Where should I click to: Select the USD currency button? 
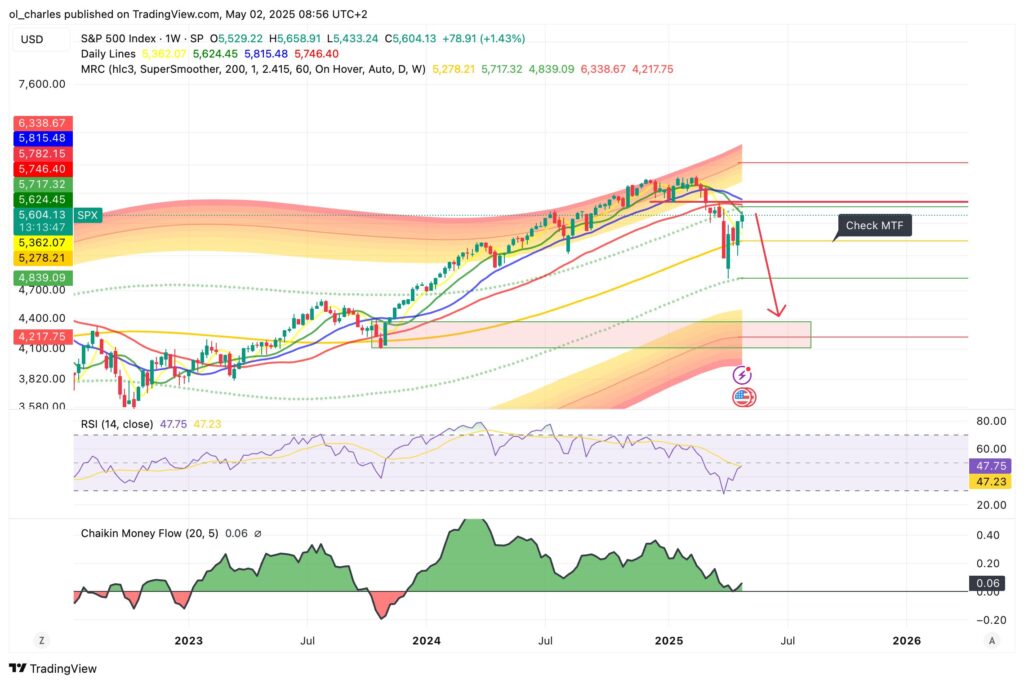click(x=31, y=37)
